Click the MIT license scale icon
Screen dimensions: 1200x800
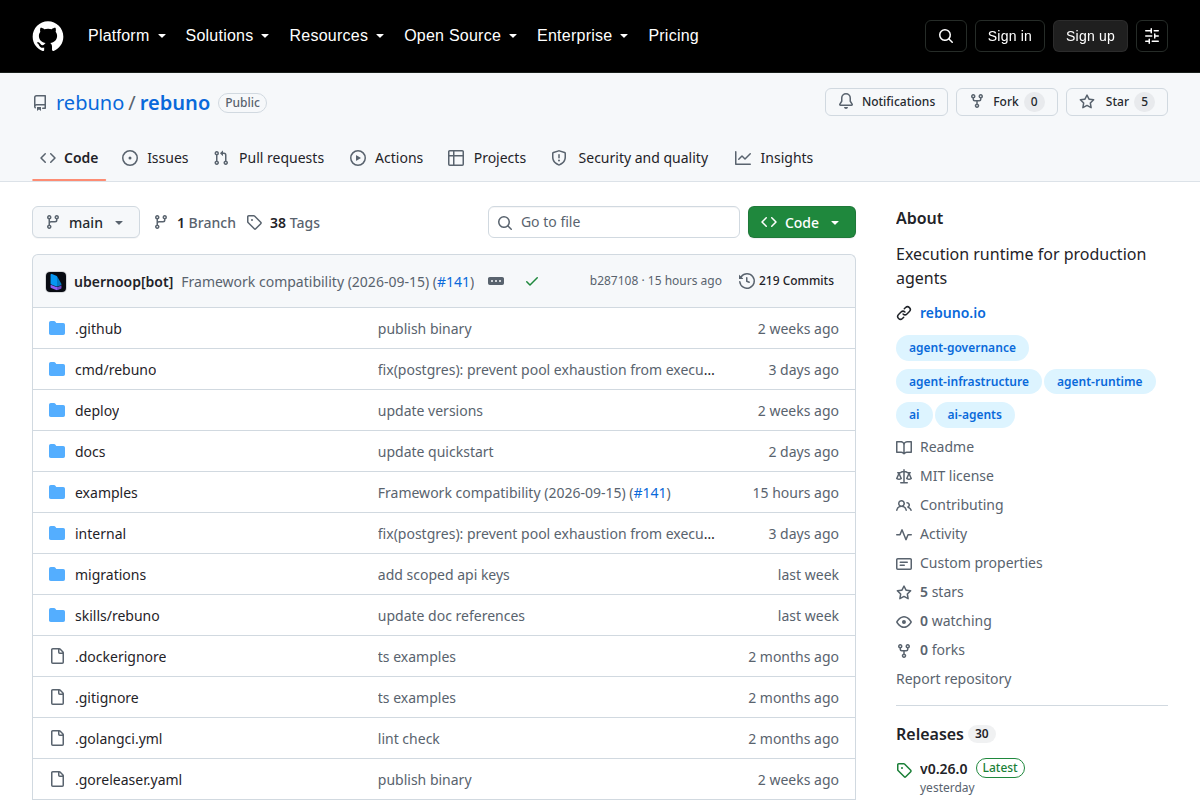904,476
